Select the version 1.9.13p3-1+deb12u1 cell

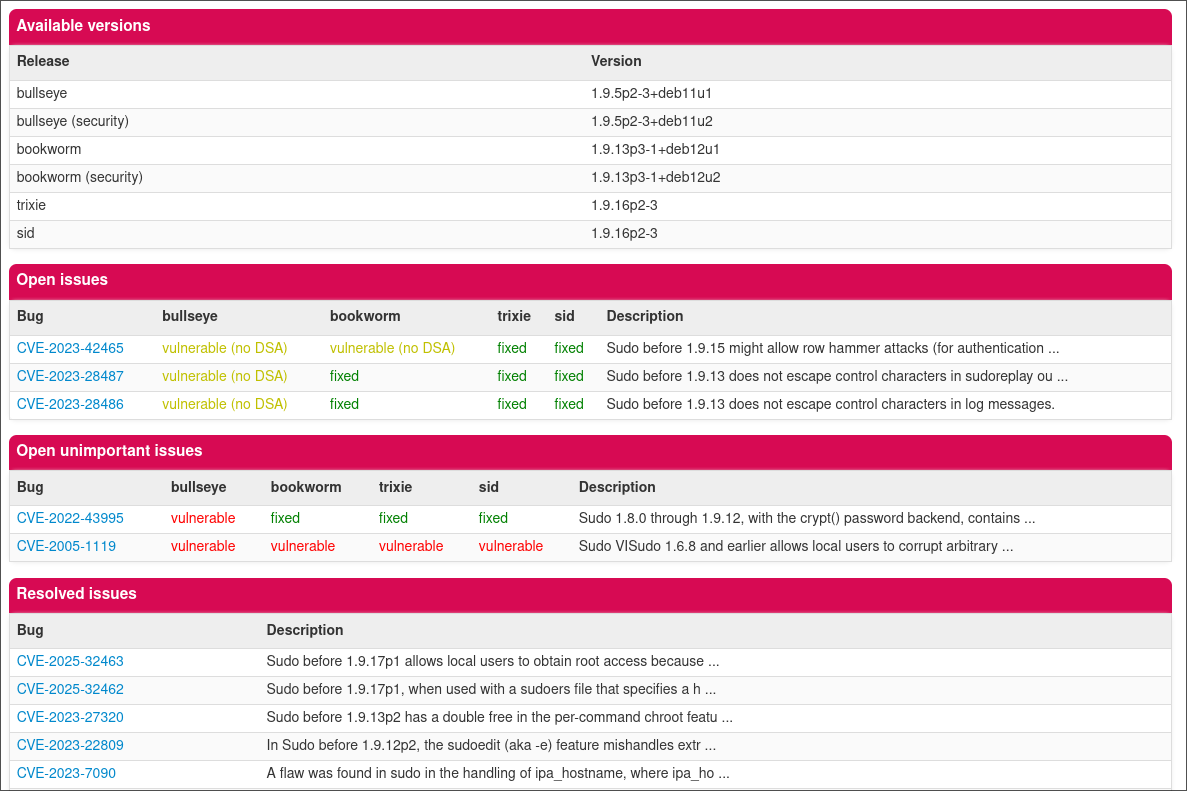tap(655, 150)
